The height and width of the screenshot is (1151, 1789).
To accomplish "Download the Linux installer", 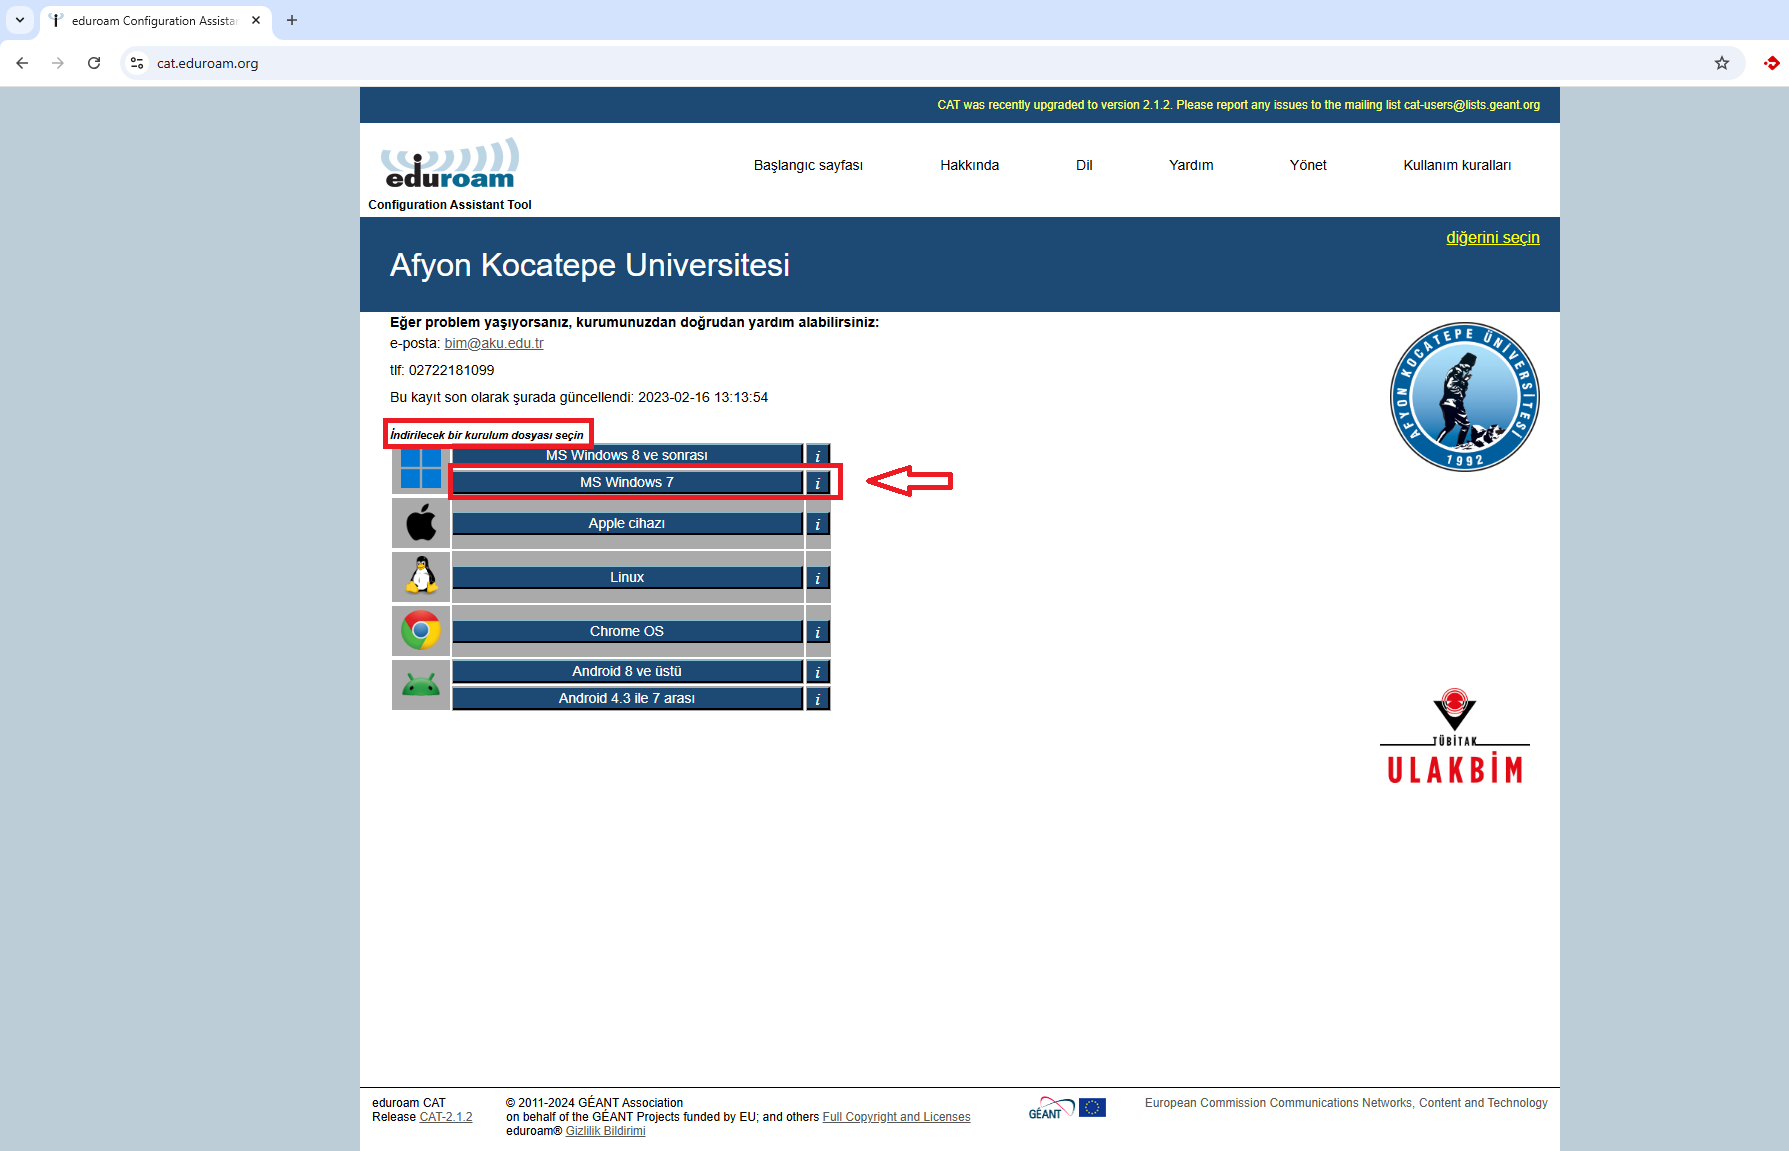I will tap(627, 578).
